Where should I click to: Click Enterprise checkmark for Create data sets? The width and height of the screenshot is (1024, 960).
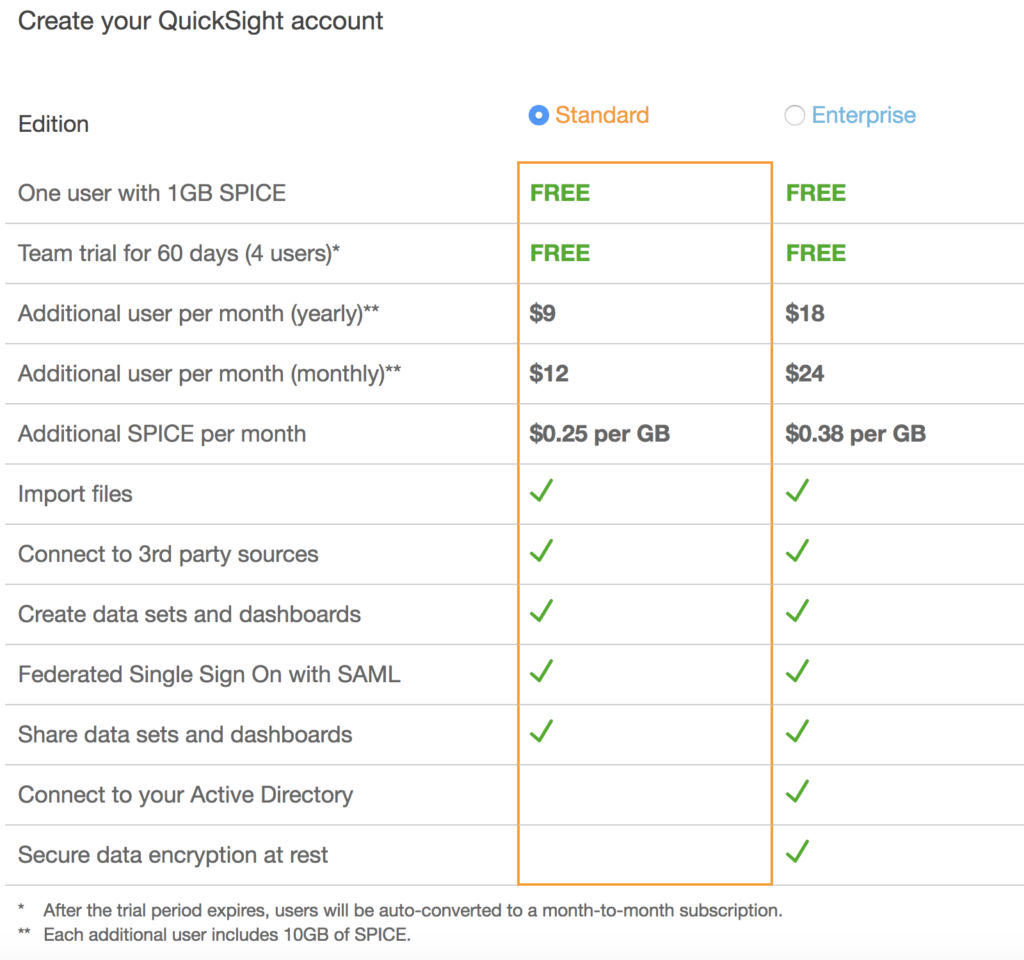click(797, 611)
